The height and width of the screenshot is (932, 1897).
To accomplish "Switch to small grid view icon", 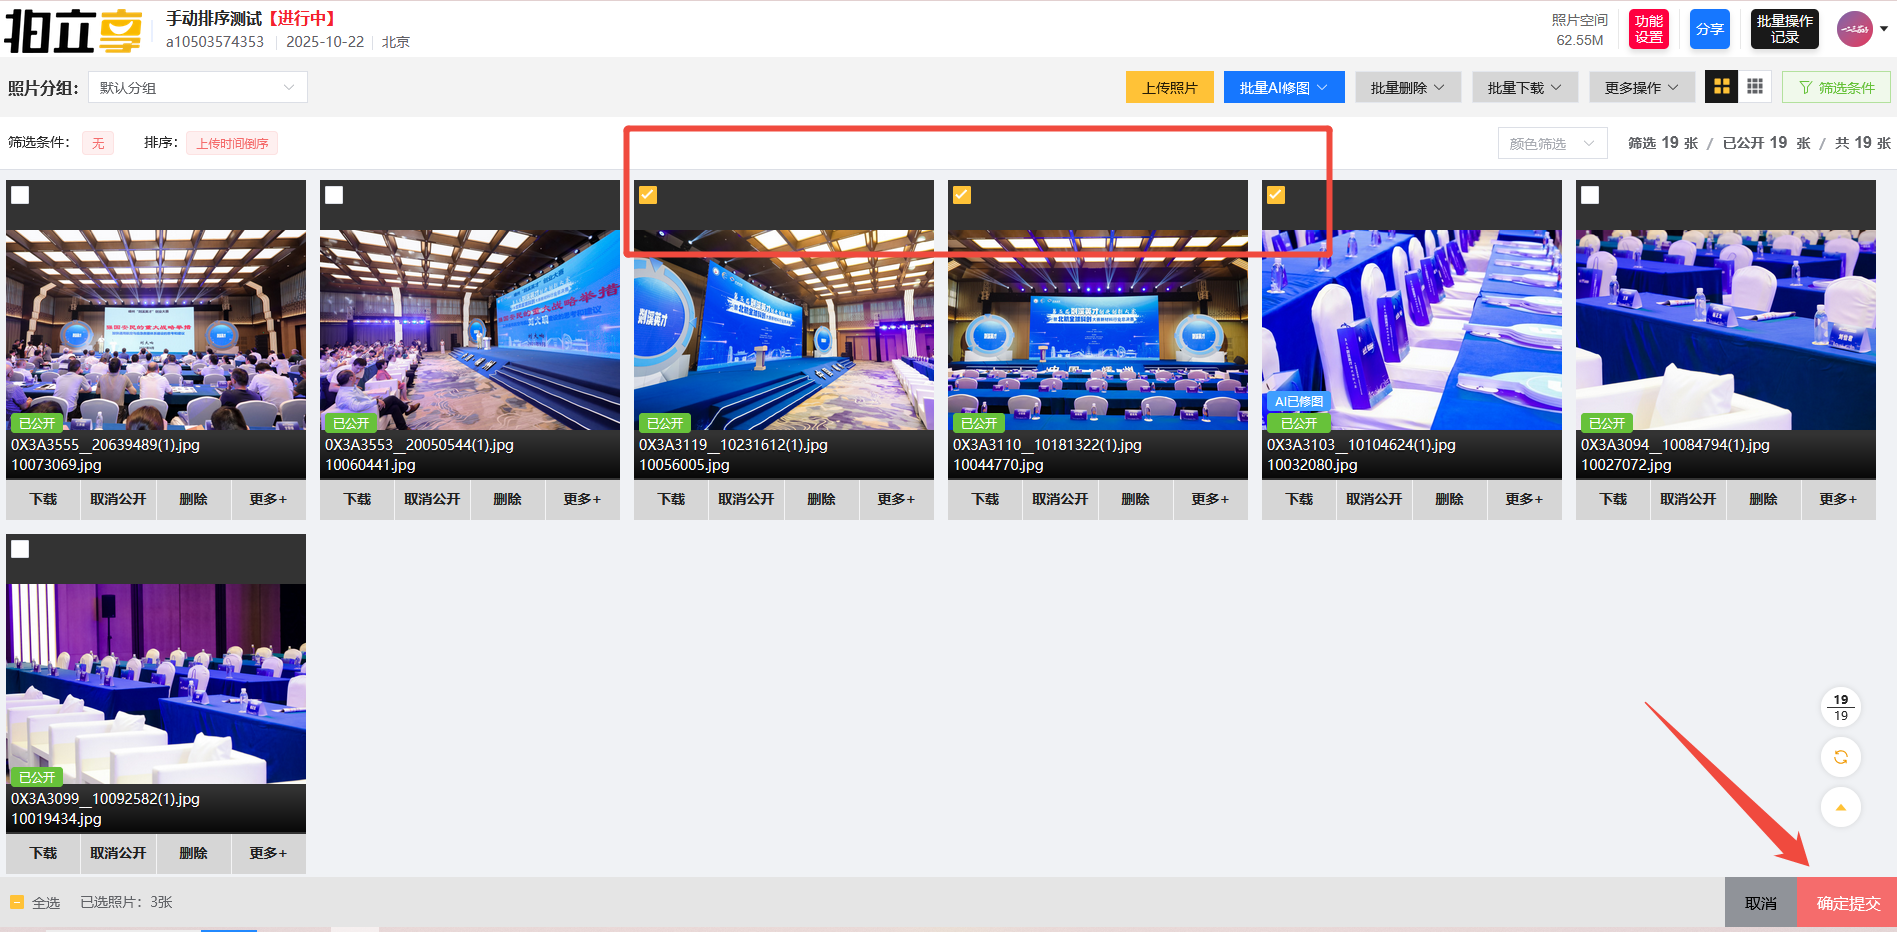I will point(1755,87).
